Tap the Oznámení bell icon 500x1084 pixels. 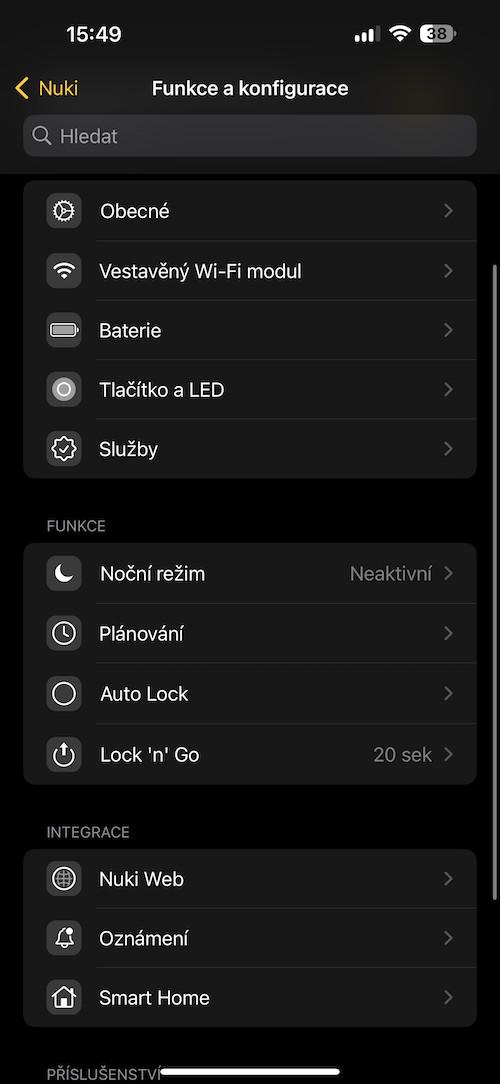click(x=64, y=938)
